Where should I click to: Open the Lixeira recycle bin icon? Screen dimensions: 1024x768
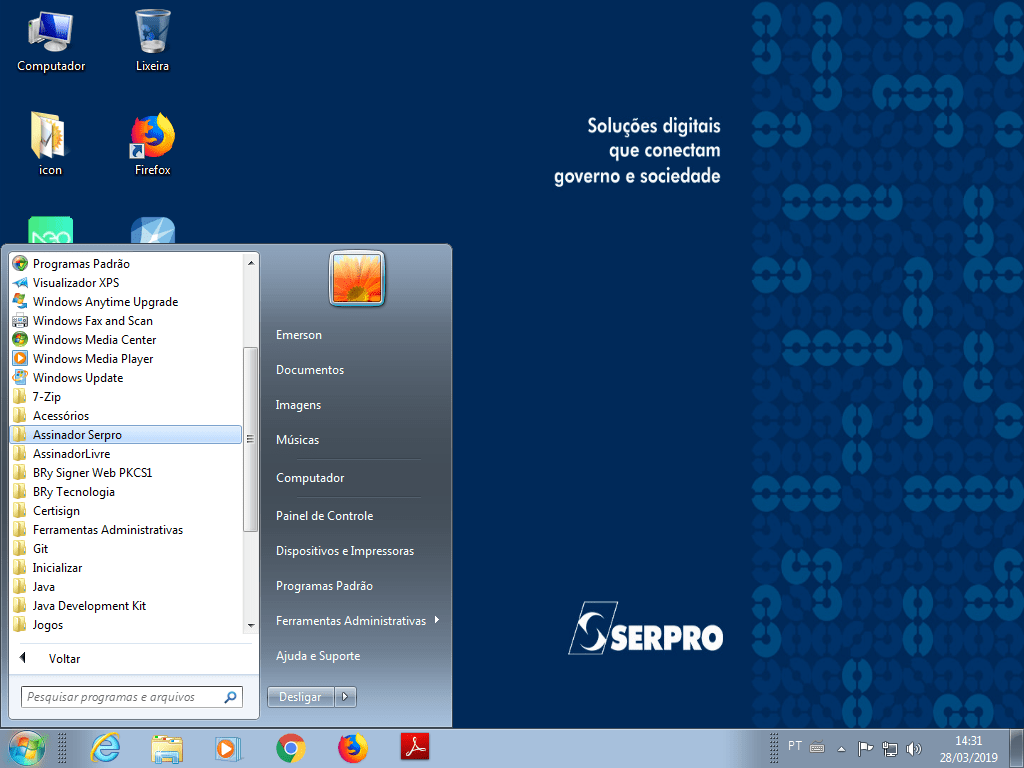pos(153,40)
